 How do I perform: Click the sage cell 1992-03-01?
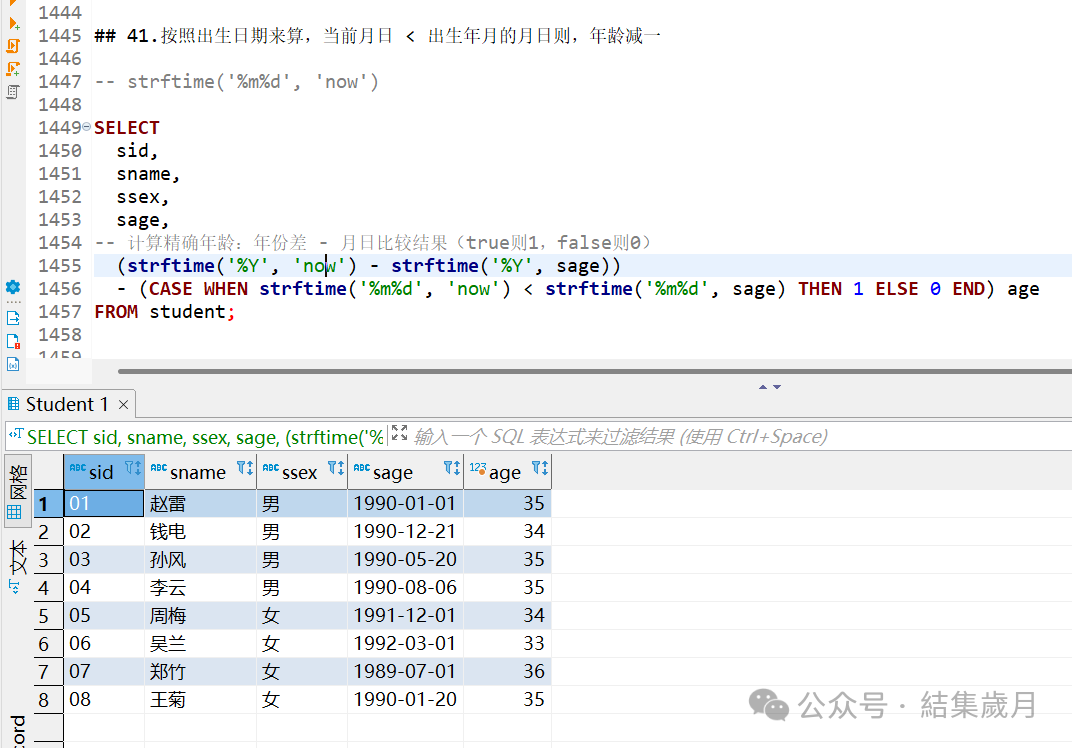(405, 644)
